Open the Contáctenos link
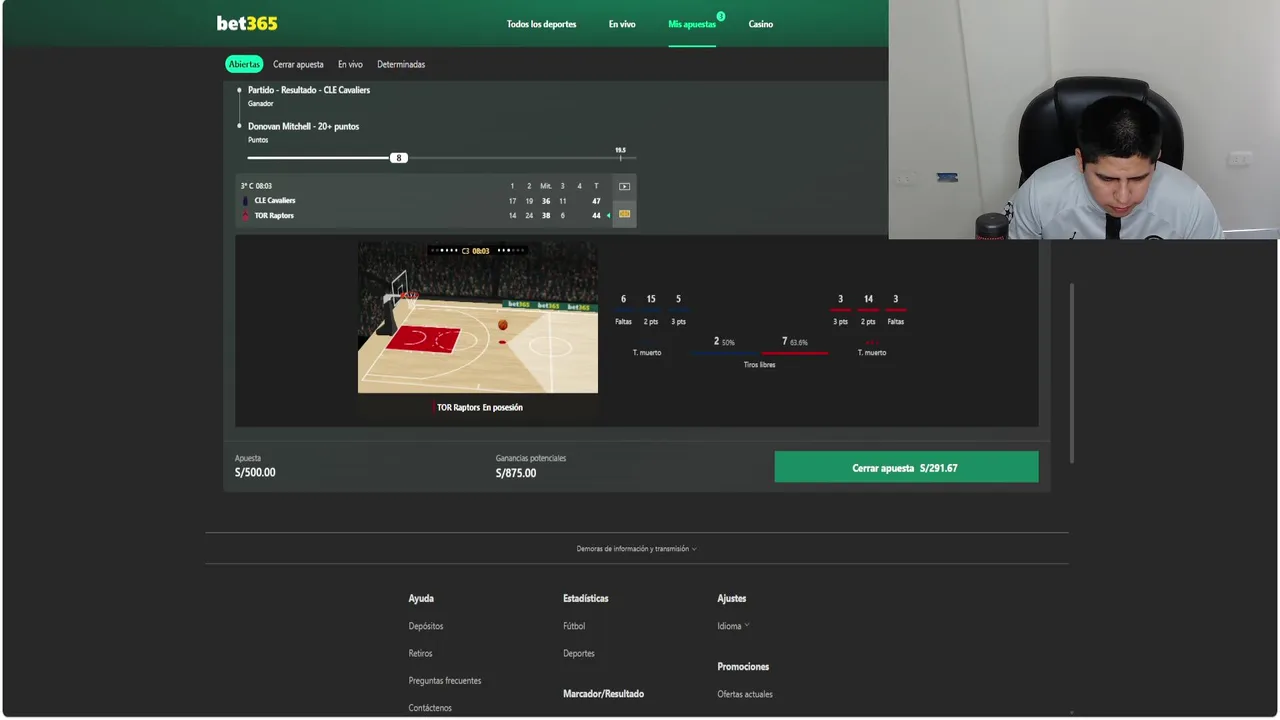This screenshot has height=720, width=1280. [430, 707]
